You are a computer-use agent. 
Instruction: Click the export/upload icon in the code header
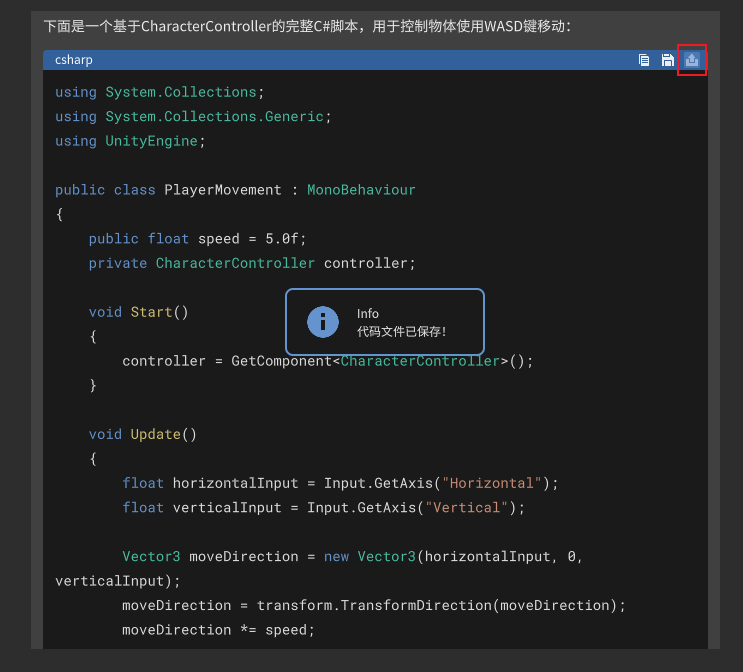point(692,60)
